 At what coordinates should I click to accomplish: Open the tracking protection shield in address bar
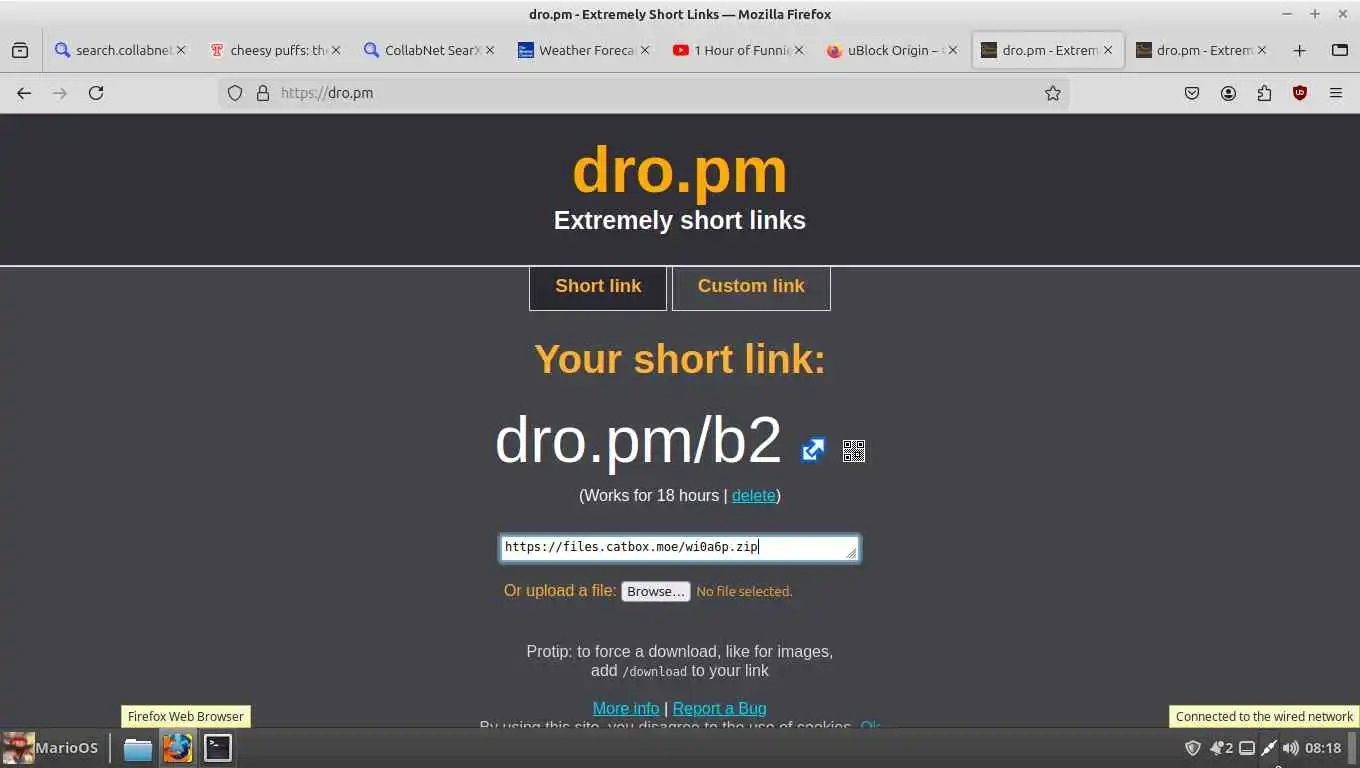[235, 93]
